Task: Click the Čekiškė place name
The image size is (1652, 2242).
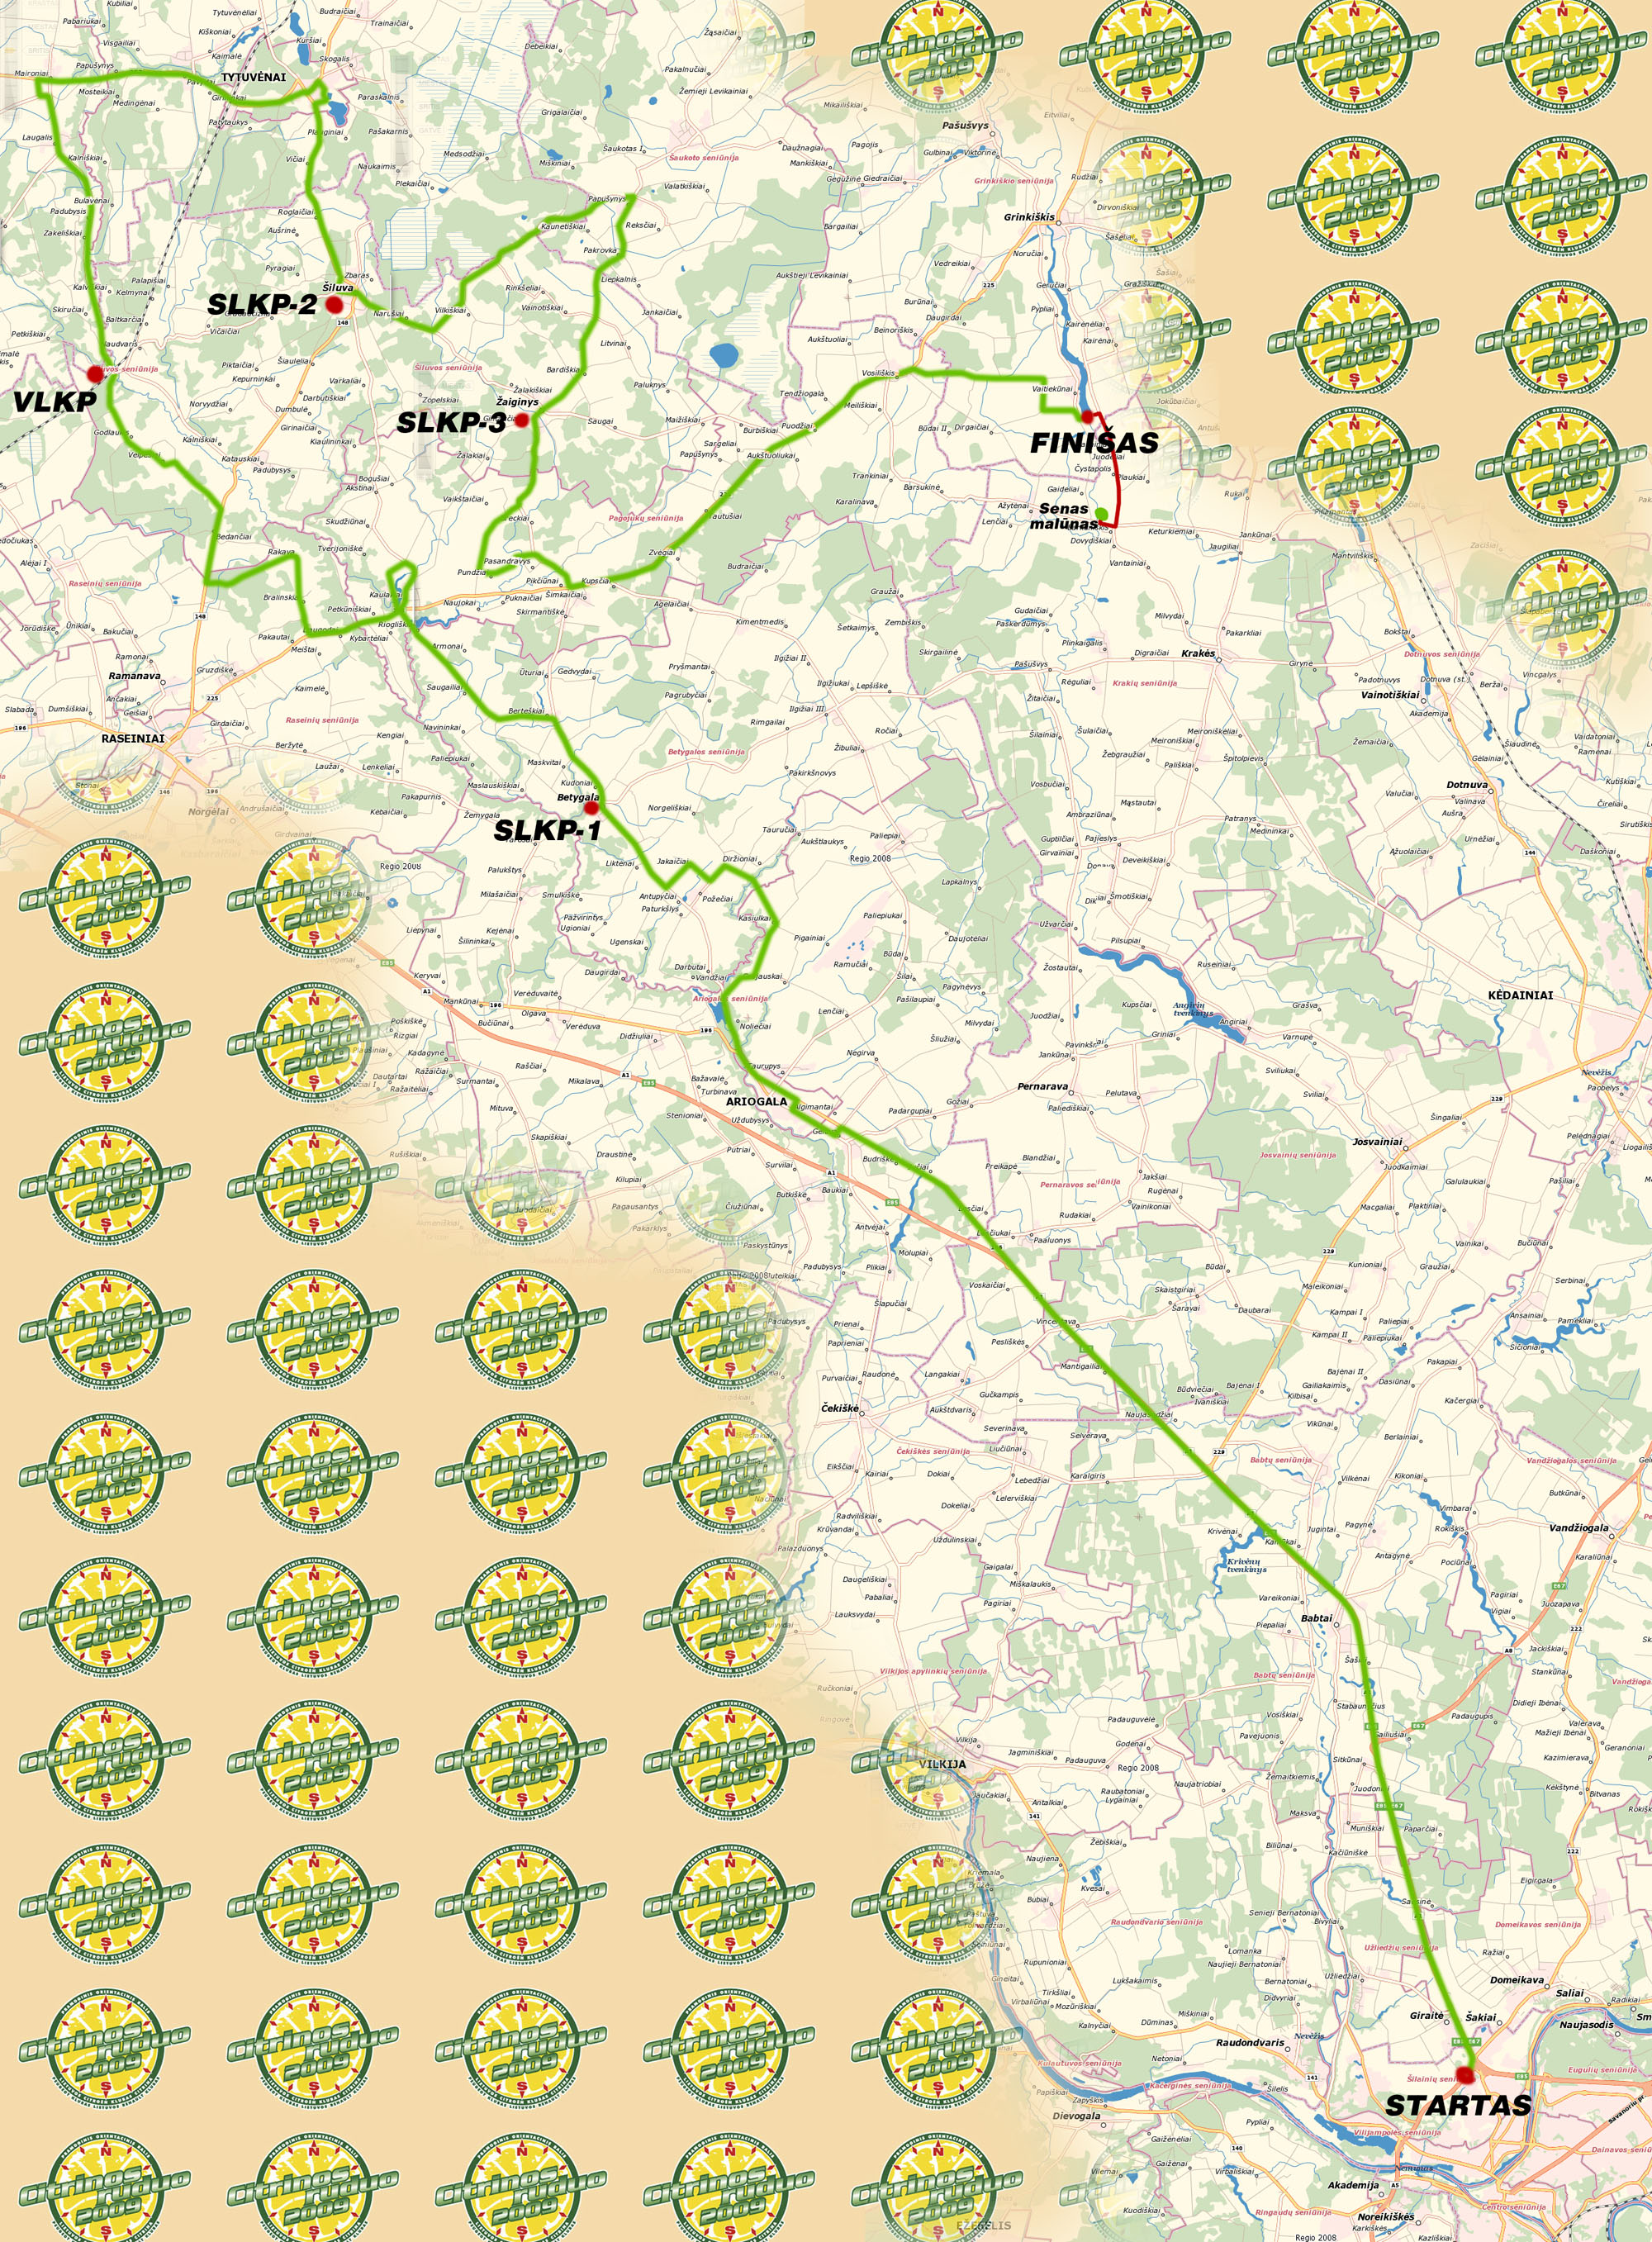Action: click(840, 1408)
